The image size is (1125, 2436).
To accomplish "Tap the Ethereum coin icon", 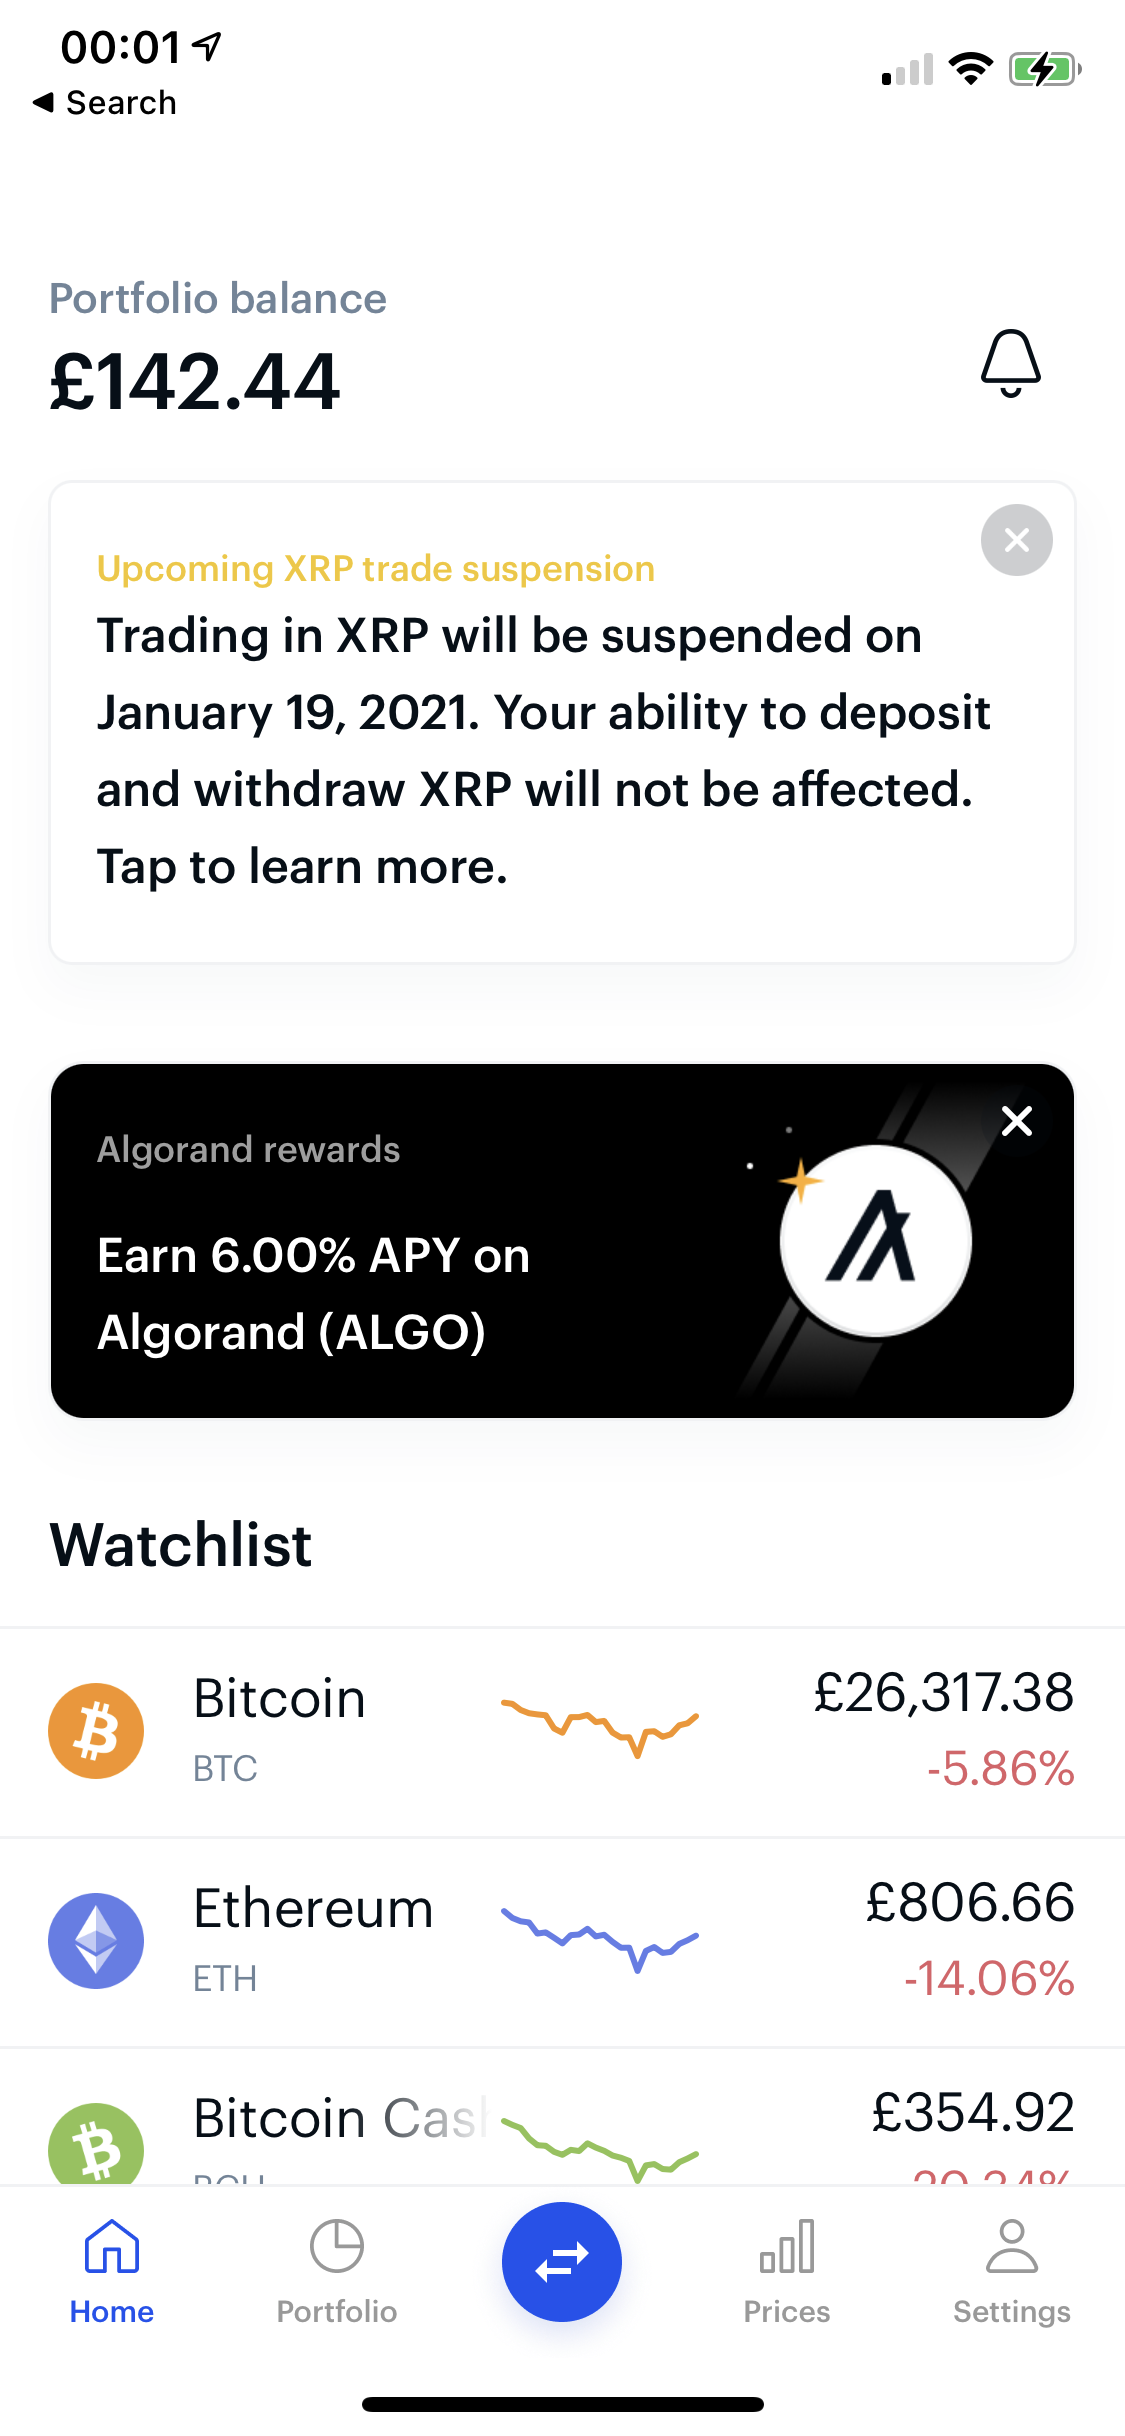I will pyautogui.click(x=96, y=1941).
